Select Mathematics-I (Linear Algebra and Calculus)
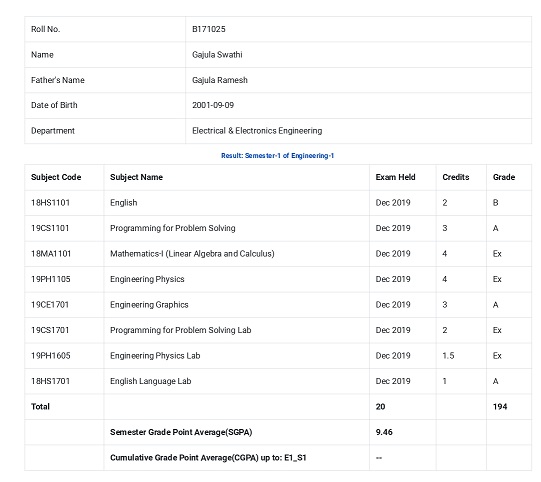This screenshot has height=482, width=541. click(192, 254)
